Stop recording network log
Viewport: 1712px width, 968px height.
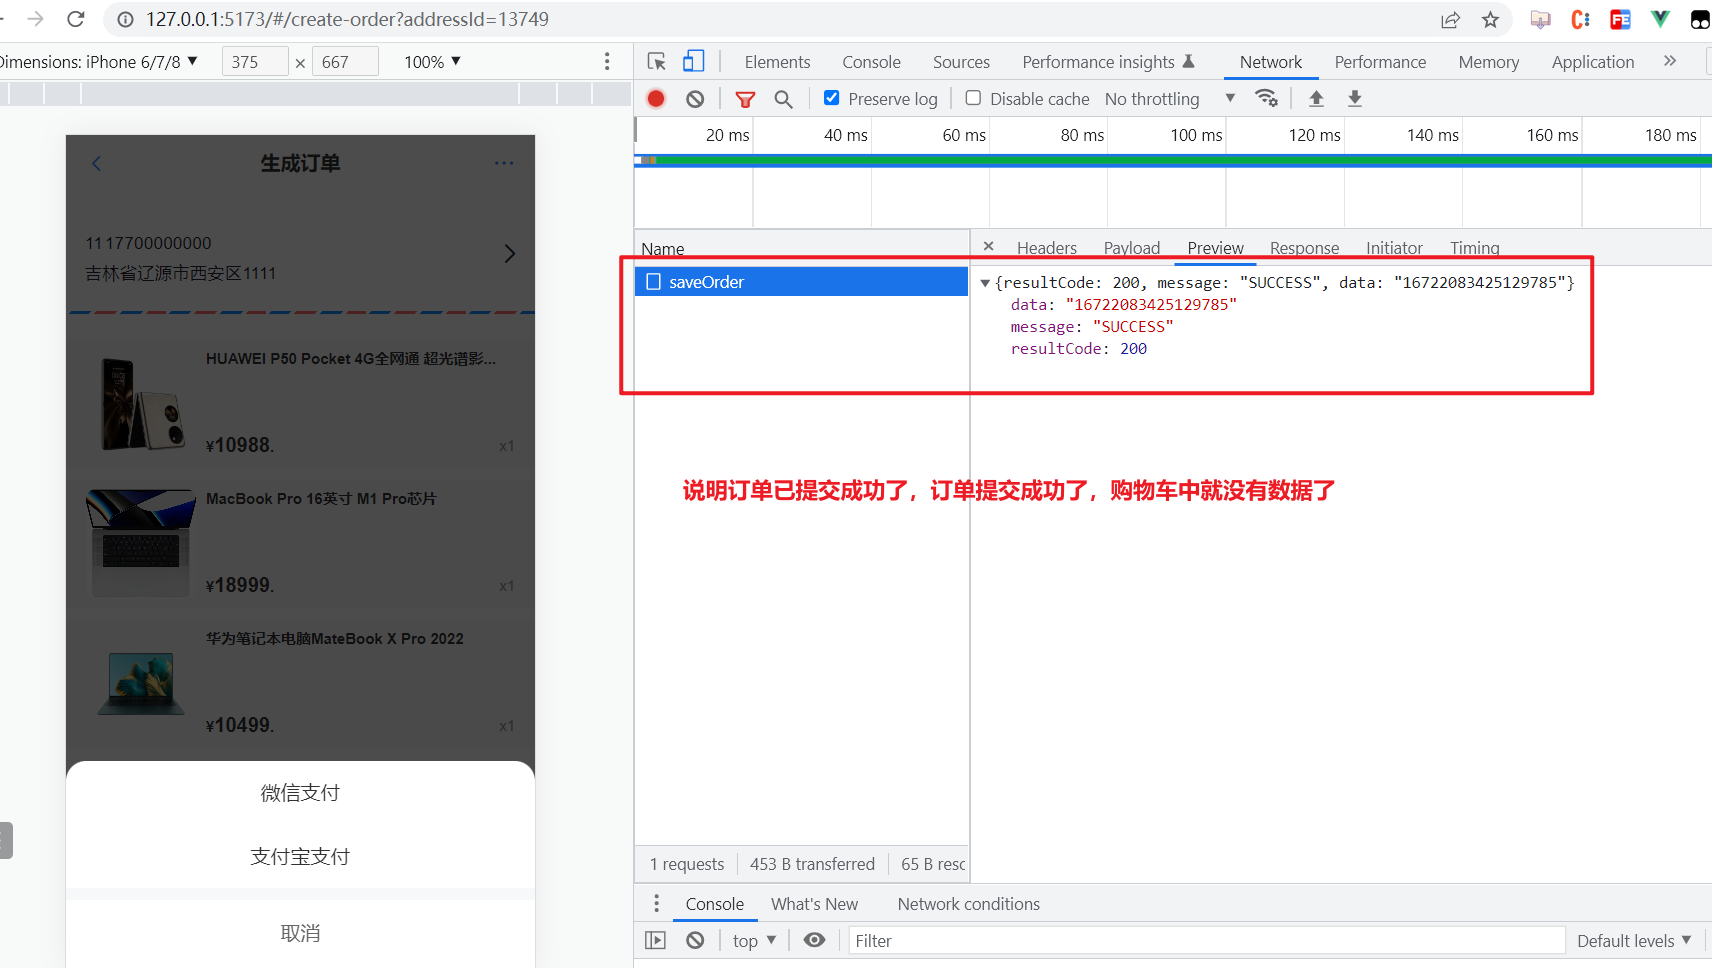pos(656,99)
